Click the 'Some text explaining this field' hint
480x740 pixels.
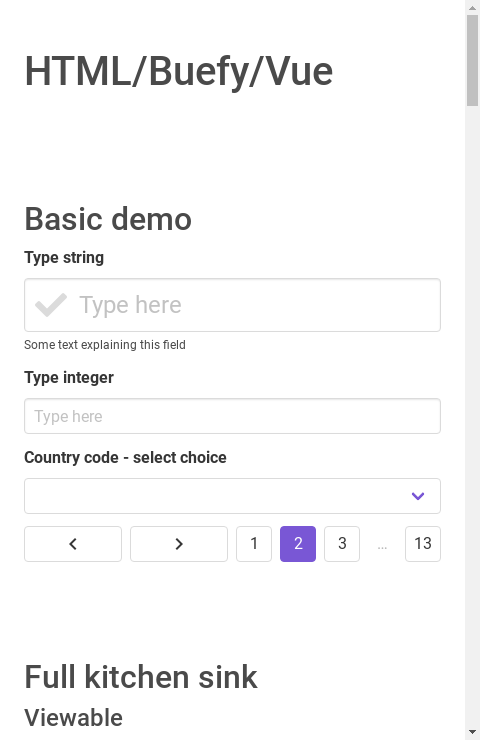(x=105, y=345)
